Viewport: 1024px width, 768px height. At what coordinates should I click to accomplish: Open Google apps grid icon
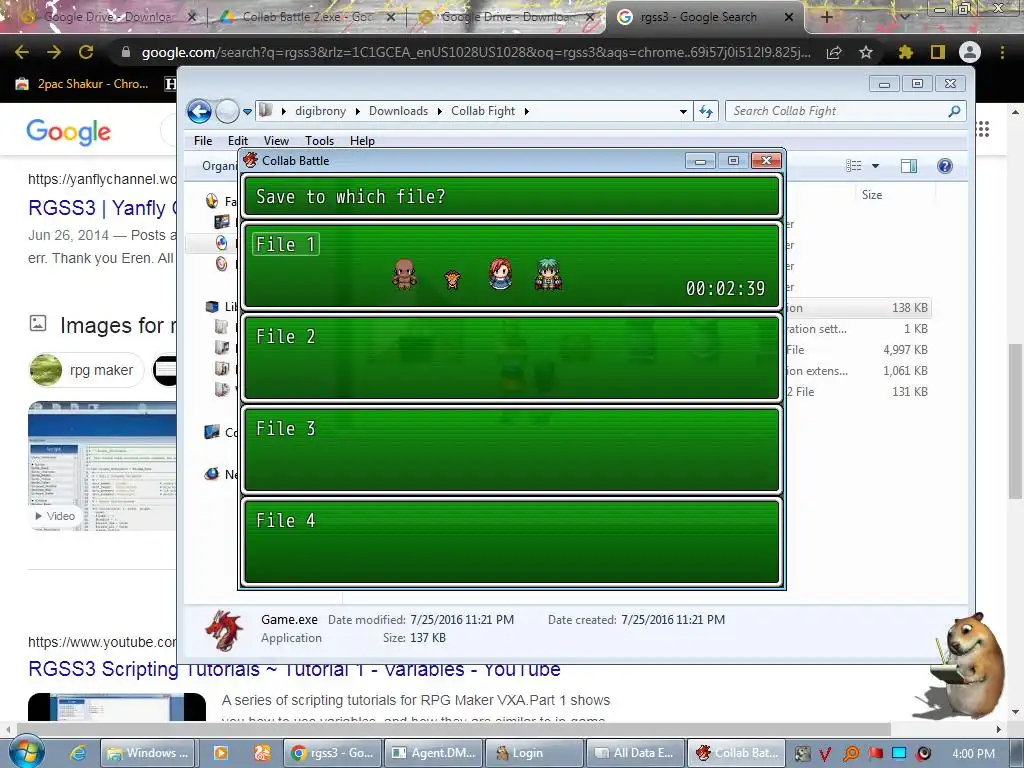[x=983, y=129]
